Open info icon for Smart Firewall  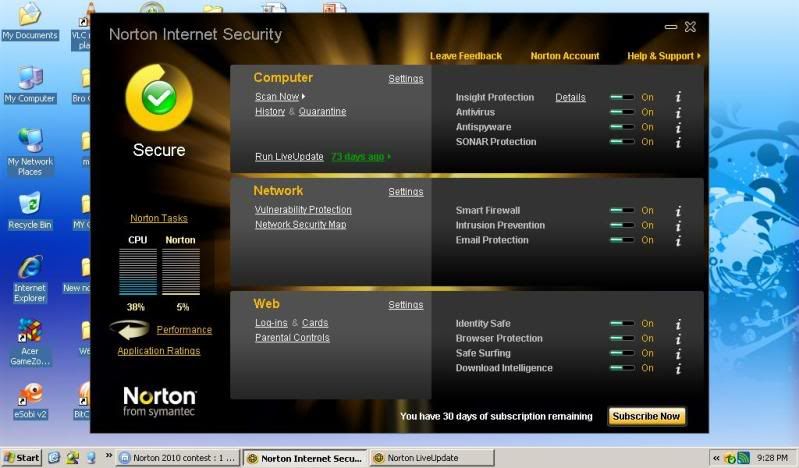click(678, 211)
